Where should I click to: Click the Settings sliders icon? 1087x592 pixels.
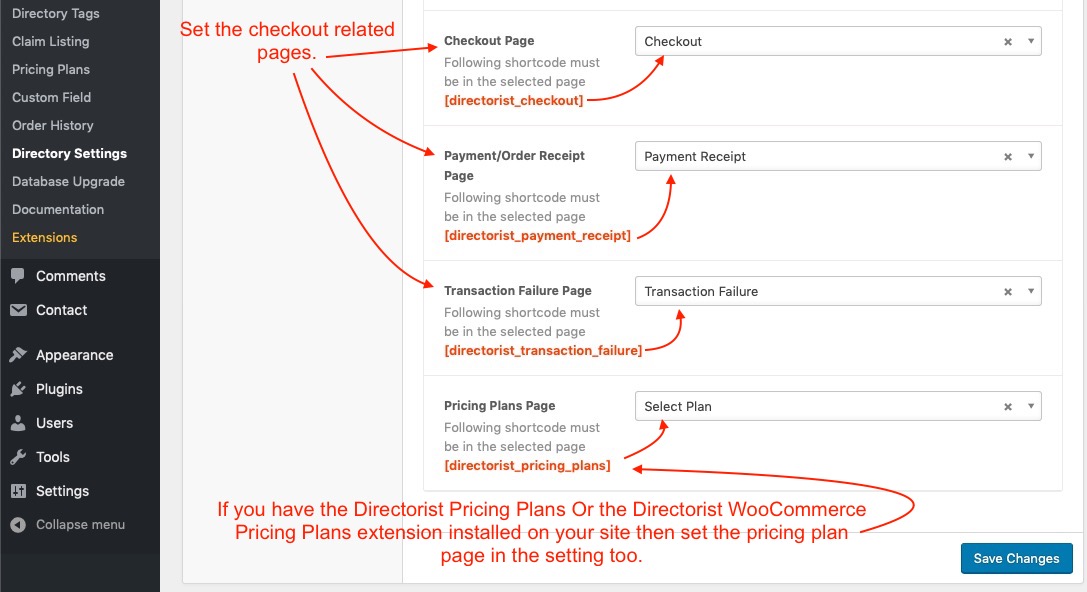pyautogui.click(x=18, y=491)
